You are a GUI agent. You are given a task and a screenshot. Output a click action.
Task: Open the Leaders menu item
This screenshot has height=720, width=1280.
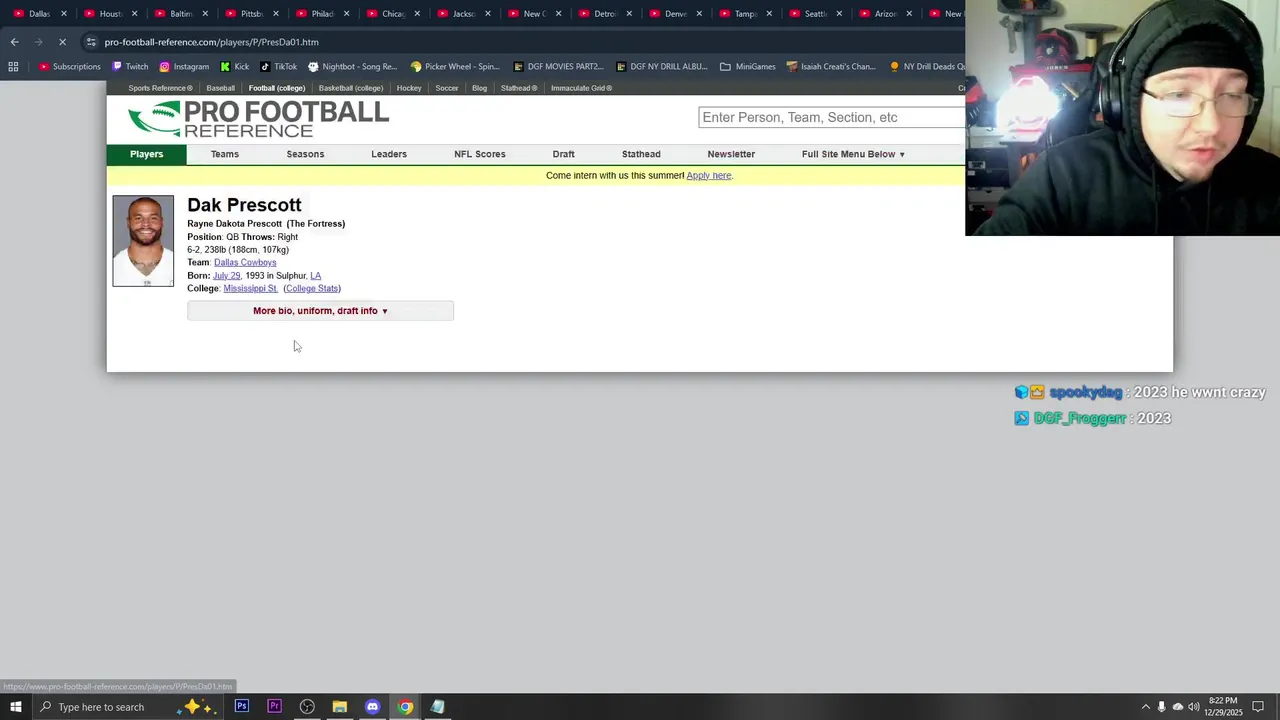[x=389, y=154]
